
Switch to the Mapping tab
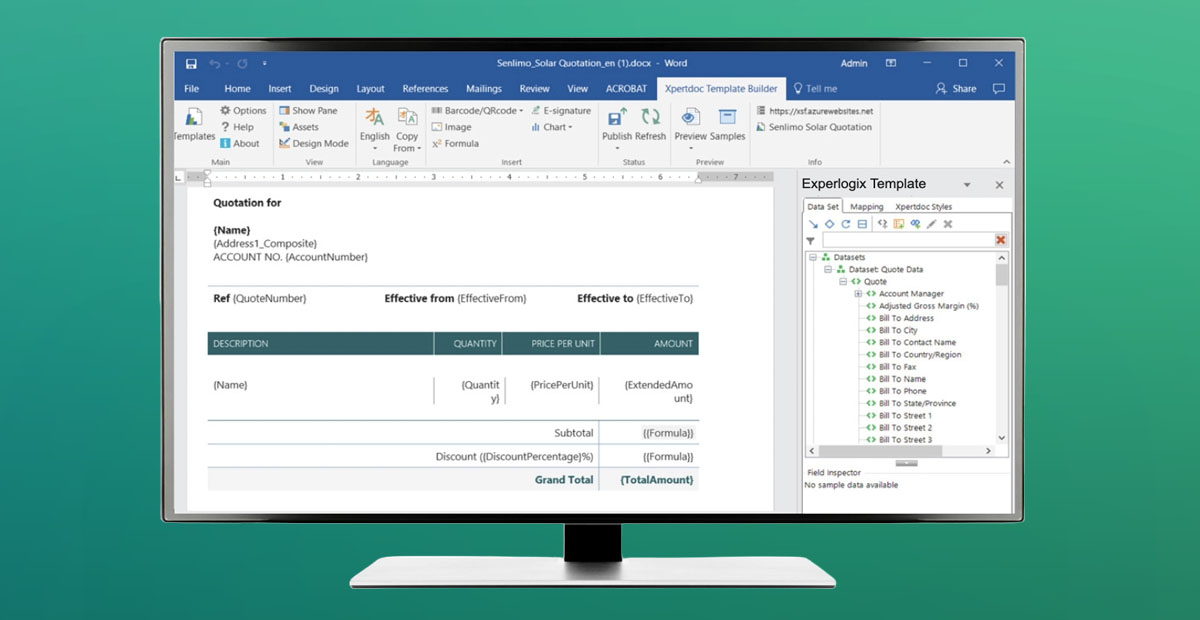[867, 207]
